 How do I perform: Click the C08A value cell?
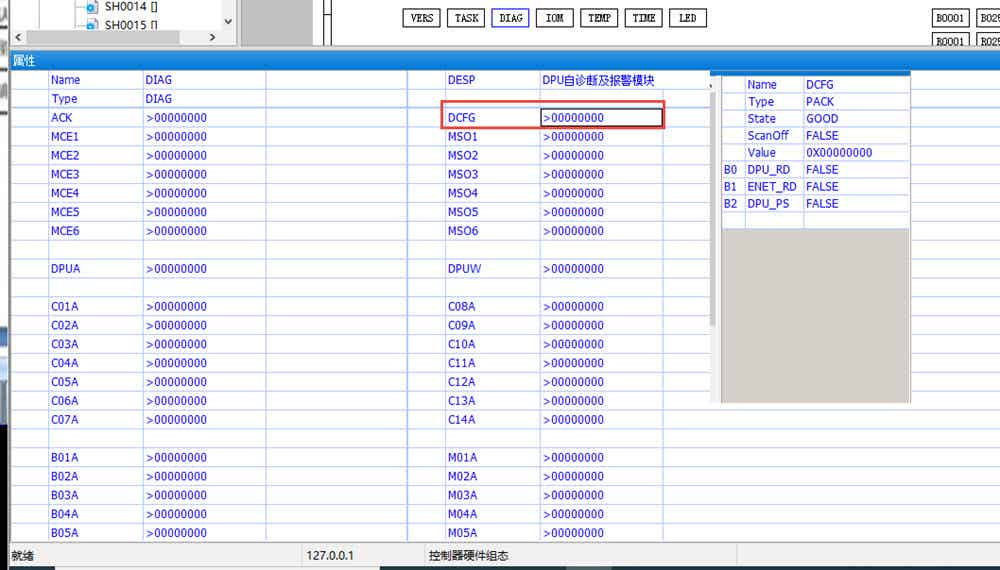(601, 306)
